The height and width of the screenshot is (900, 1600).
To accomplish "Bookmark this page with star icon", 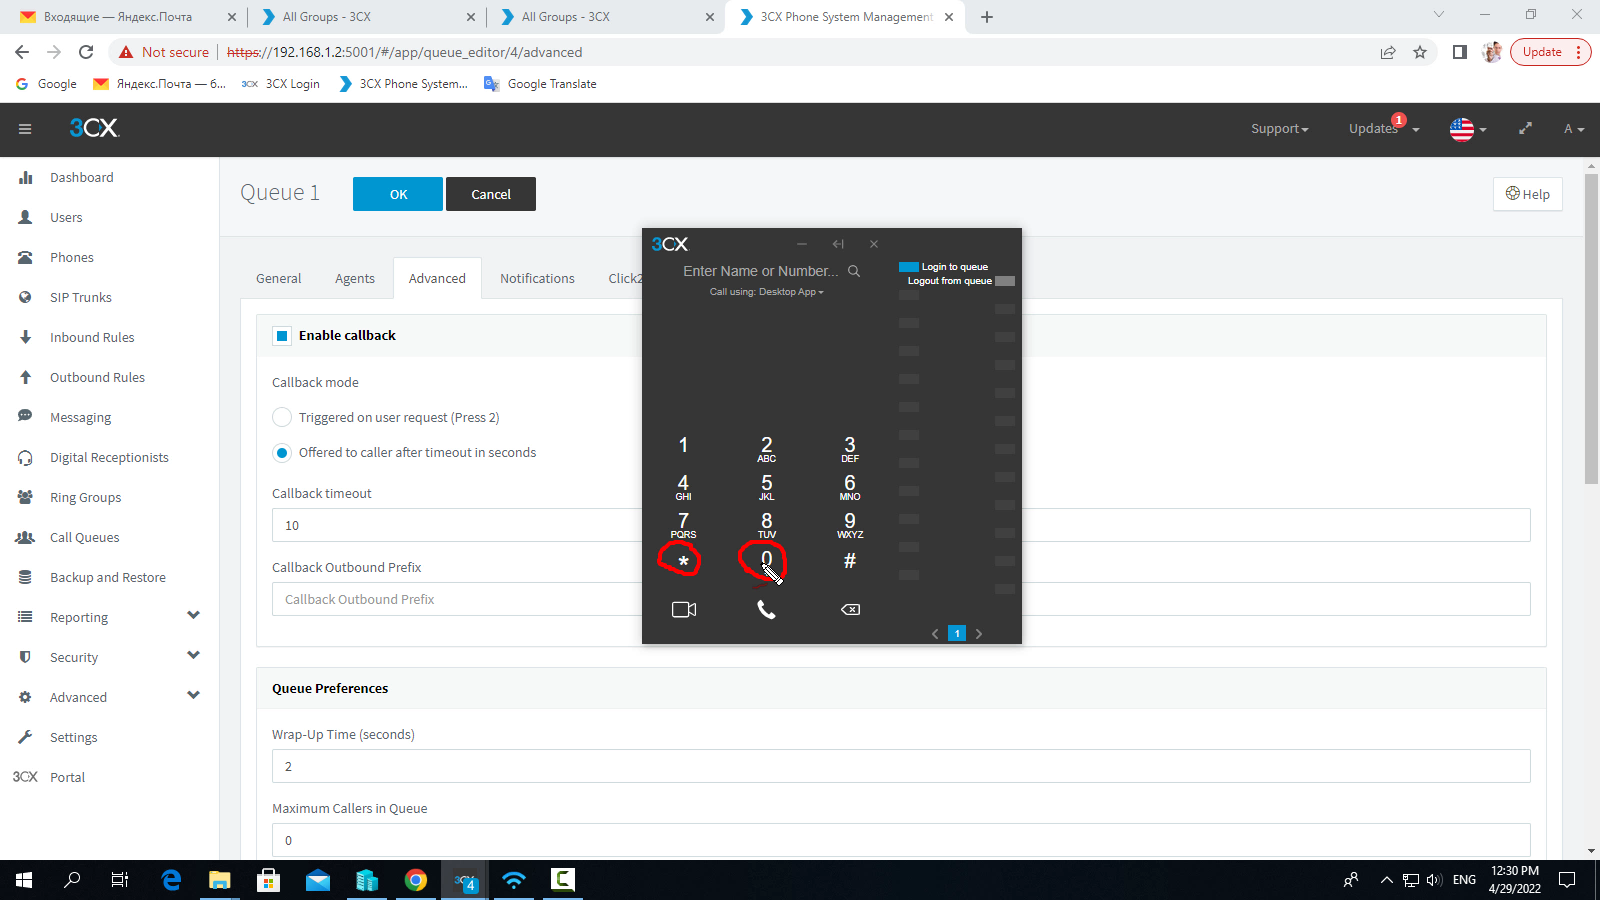I will click(1420, 52).
